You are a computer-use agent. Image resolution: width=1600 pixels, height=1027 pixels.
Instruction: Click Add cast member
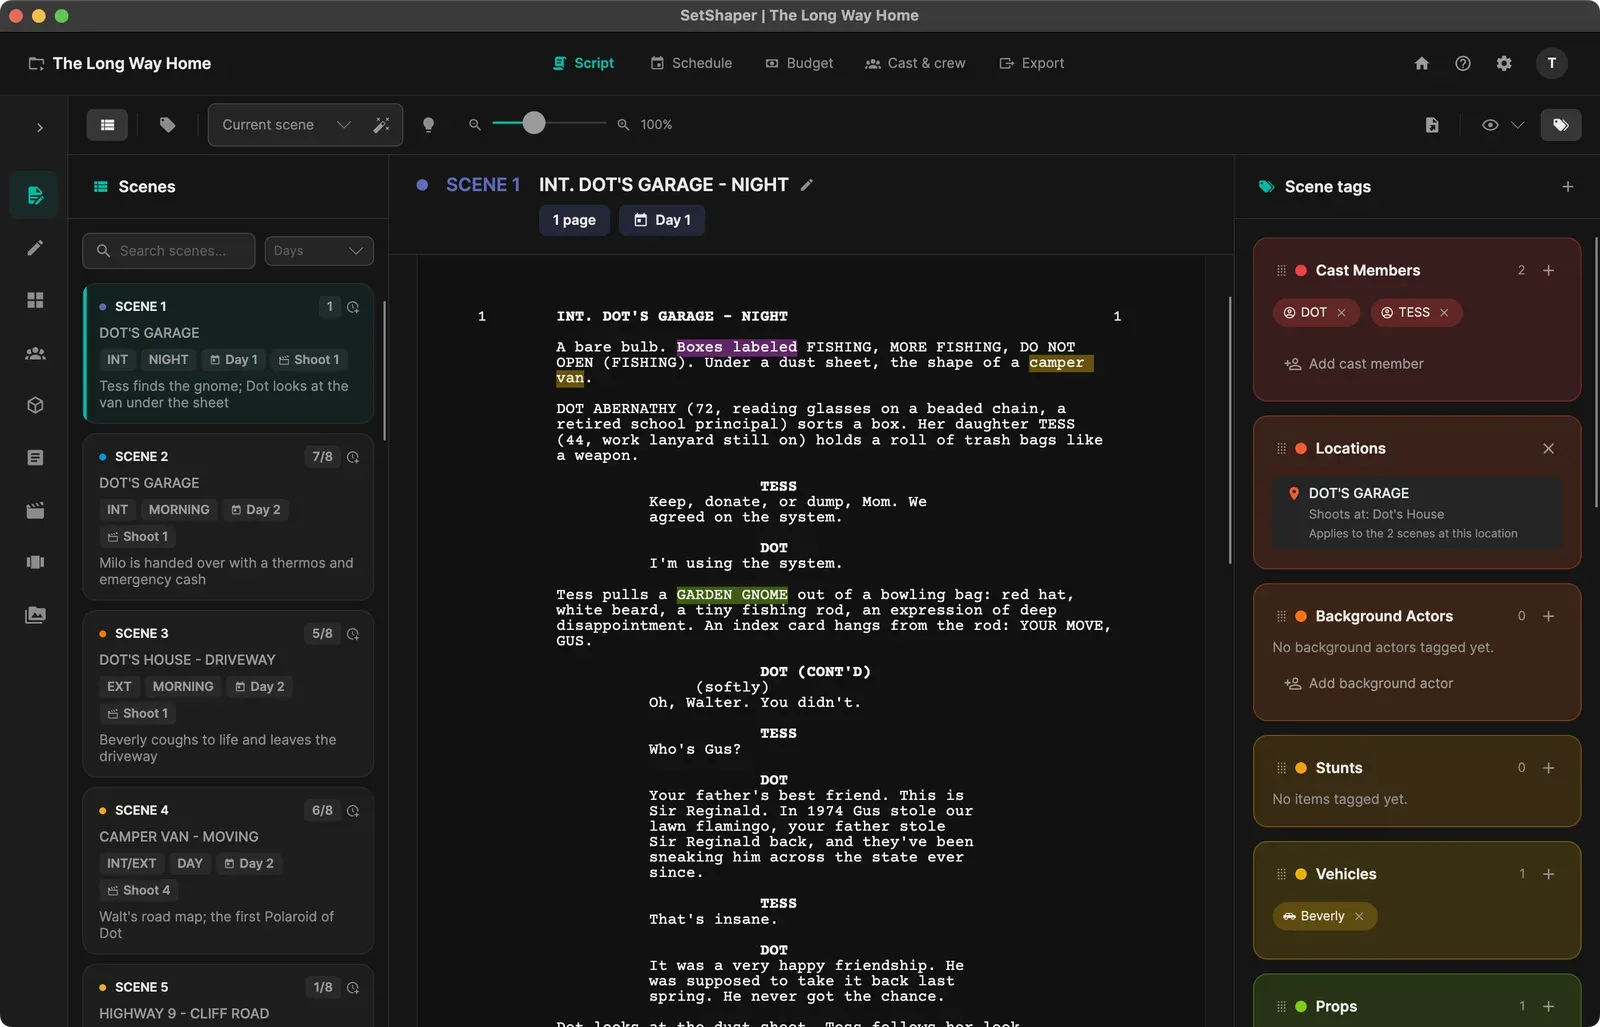tap(1354, 364)
